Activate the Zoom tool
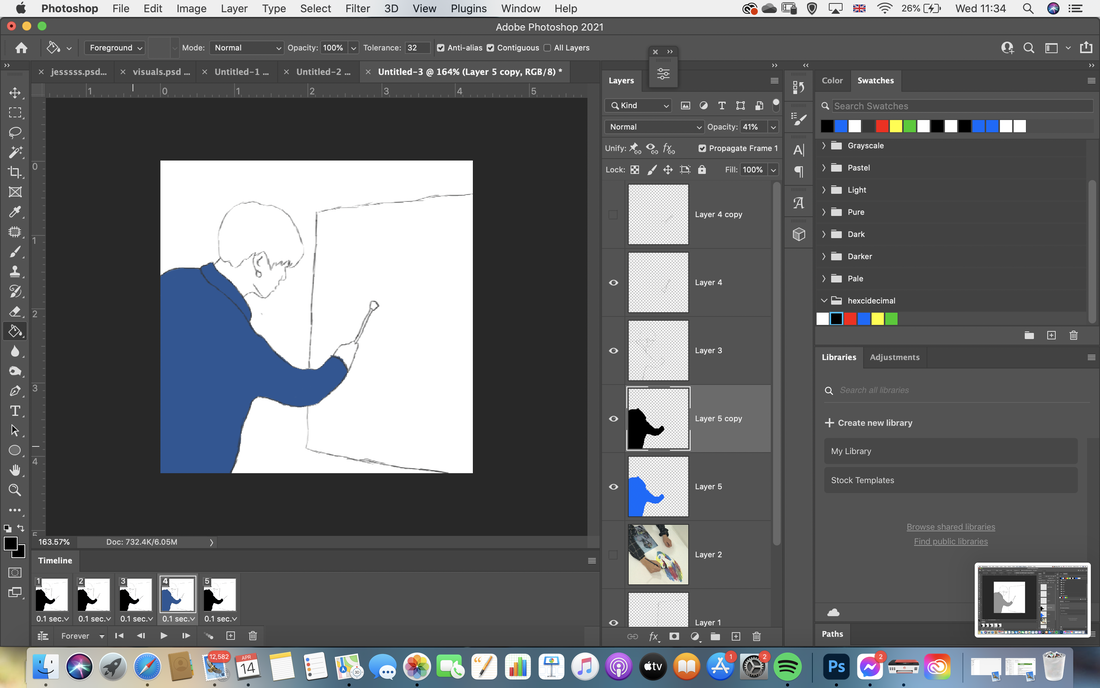The image size is (1100, 688). [15, 490]
